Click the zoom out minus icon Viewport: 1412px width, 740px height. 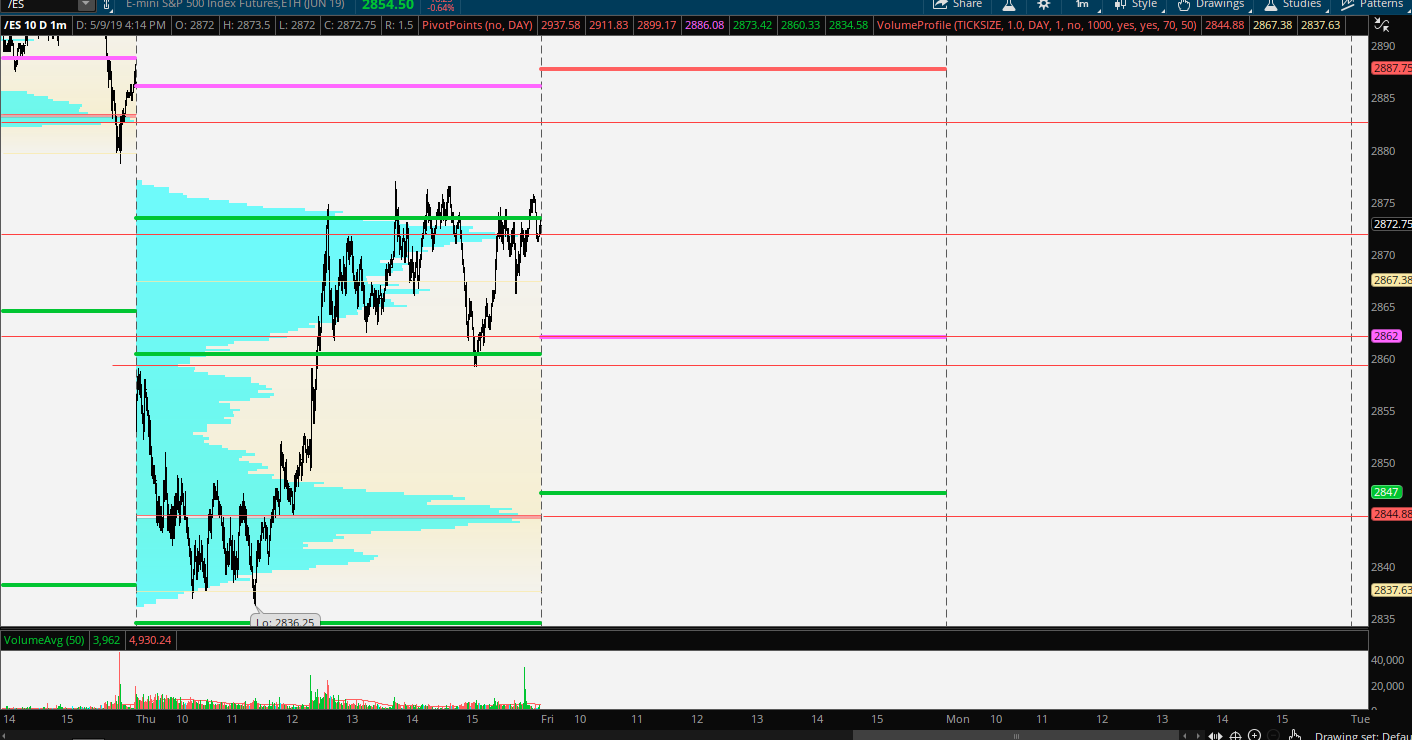(1274, 736)
